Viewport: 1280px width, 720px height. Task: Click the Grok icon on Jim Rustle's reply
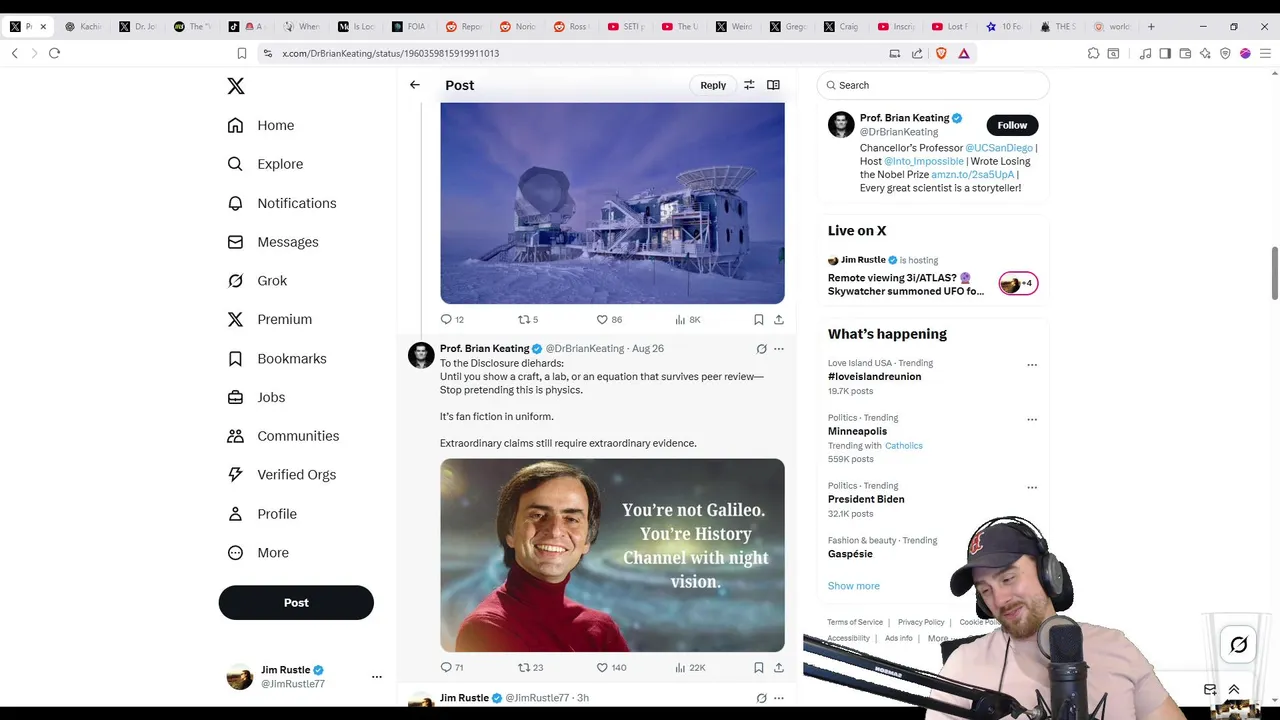[x=761, y=698]
